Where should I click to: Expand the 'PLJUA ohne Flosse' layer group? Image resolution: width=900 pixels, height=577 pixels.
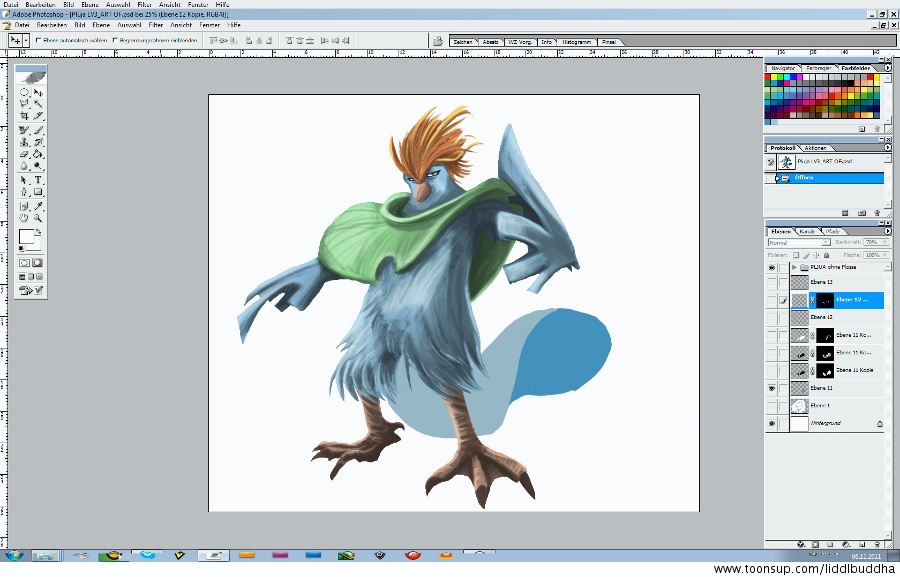point(794,268)
